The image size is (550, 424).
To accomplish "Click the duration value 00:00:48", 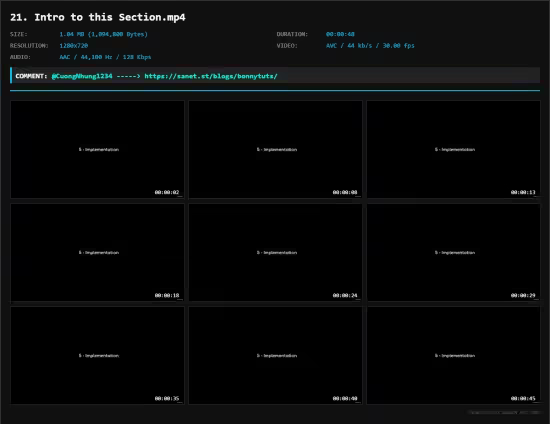I will [x=340, y=34].
